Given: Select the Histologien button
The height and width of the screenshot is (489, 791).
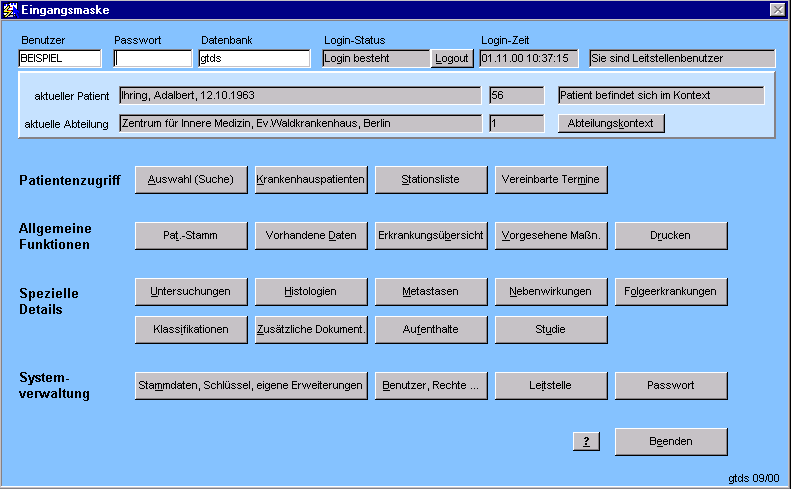Looking at the screenshot, I should [311, 292].
